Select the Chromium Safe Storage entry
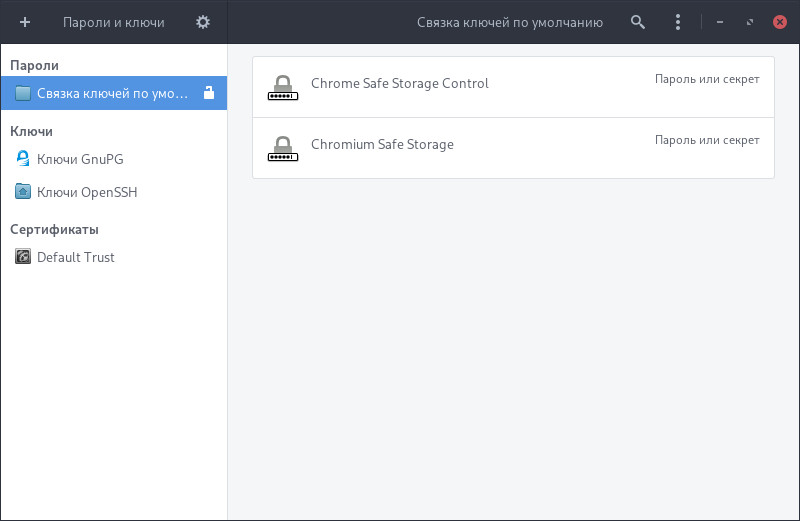 click(x=382, y=145)
